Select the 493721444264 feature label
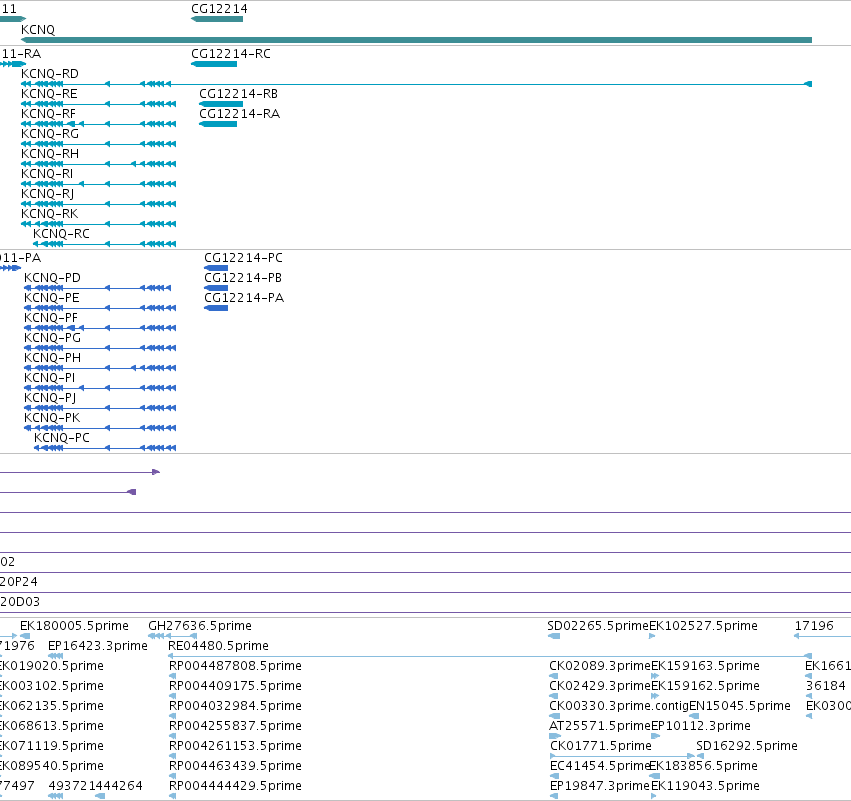 96,786
